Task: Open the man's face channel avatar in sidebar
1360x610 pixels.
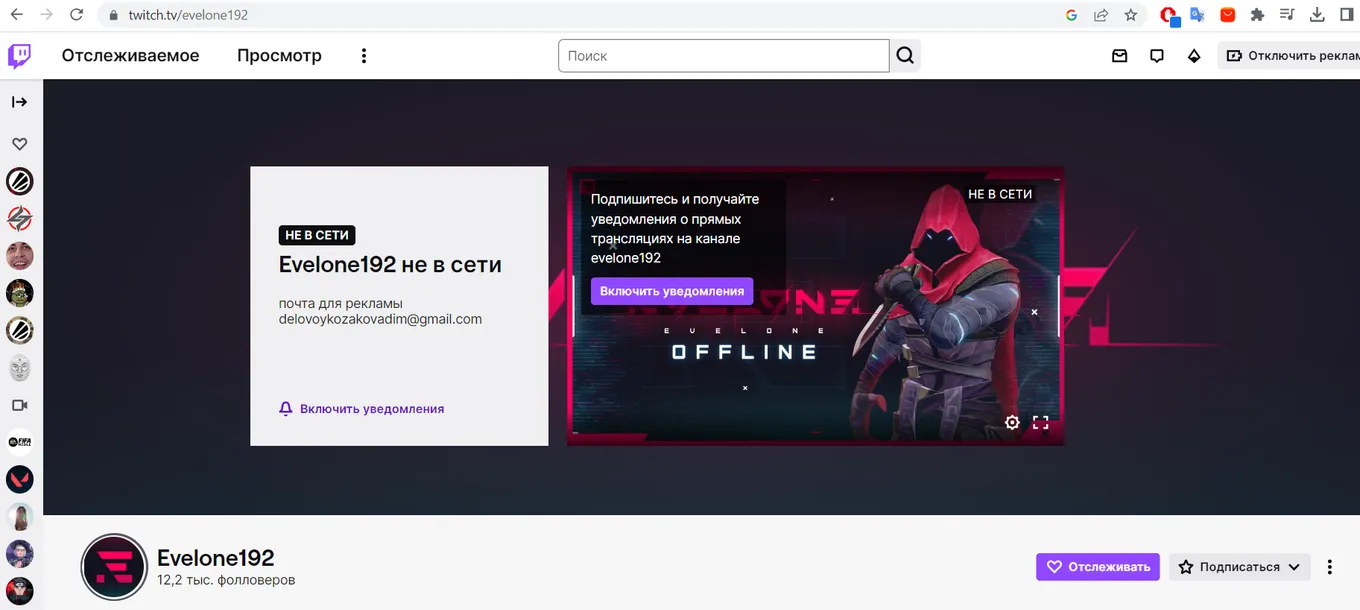Action: (x=20, y=256)
